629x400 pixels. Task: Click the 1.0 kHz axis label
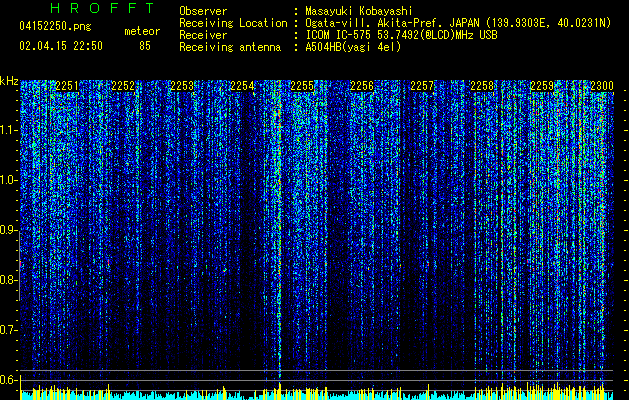8,180
